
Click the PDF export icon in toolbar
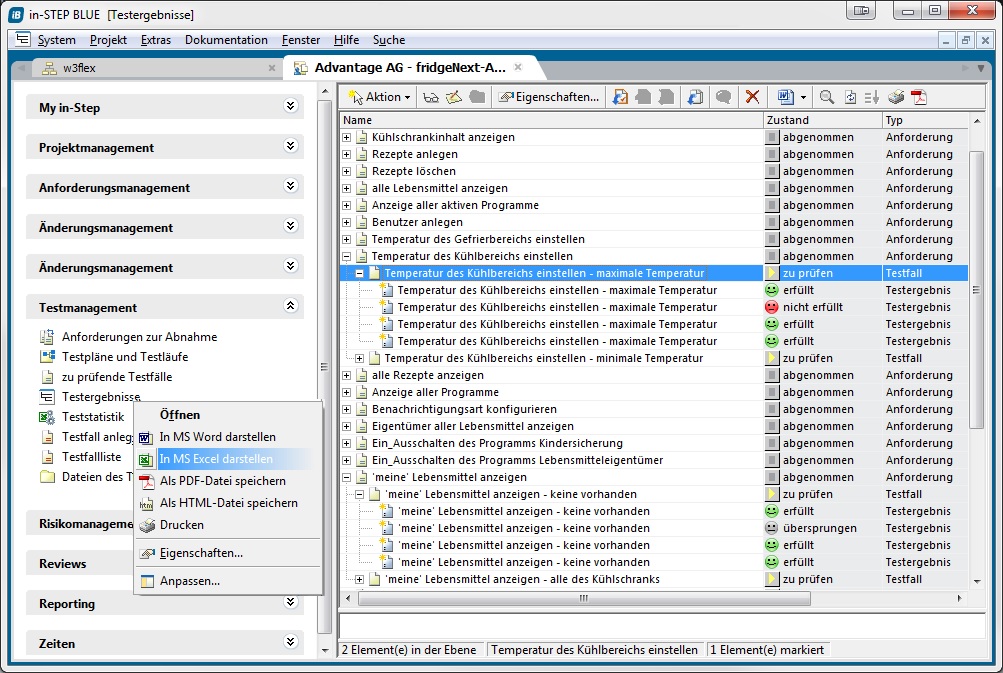pyautogui.click(x=918, y=97)
